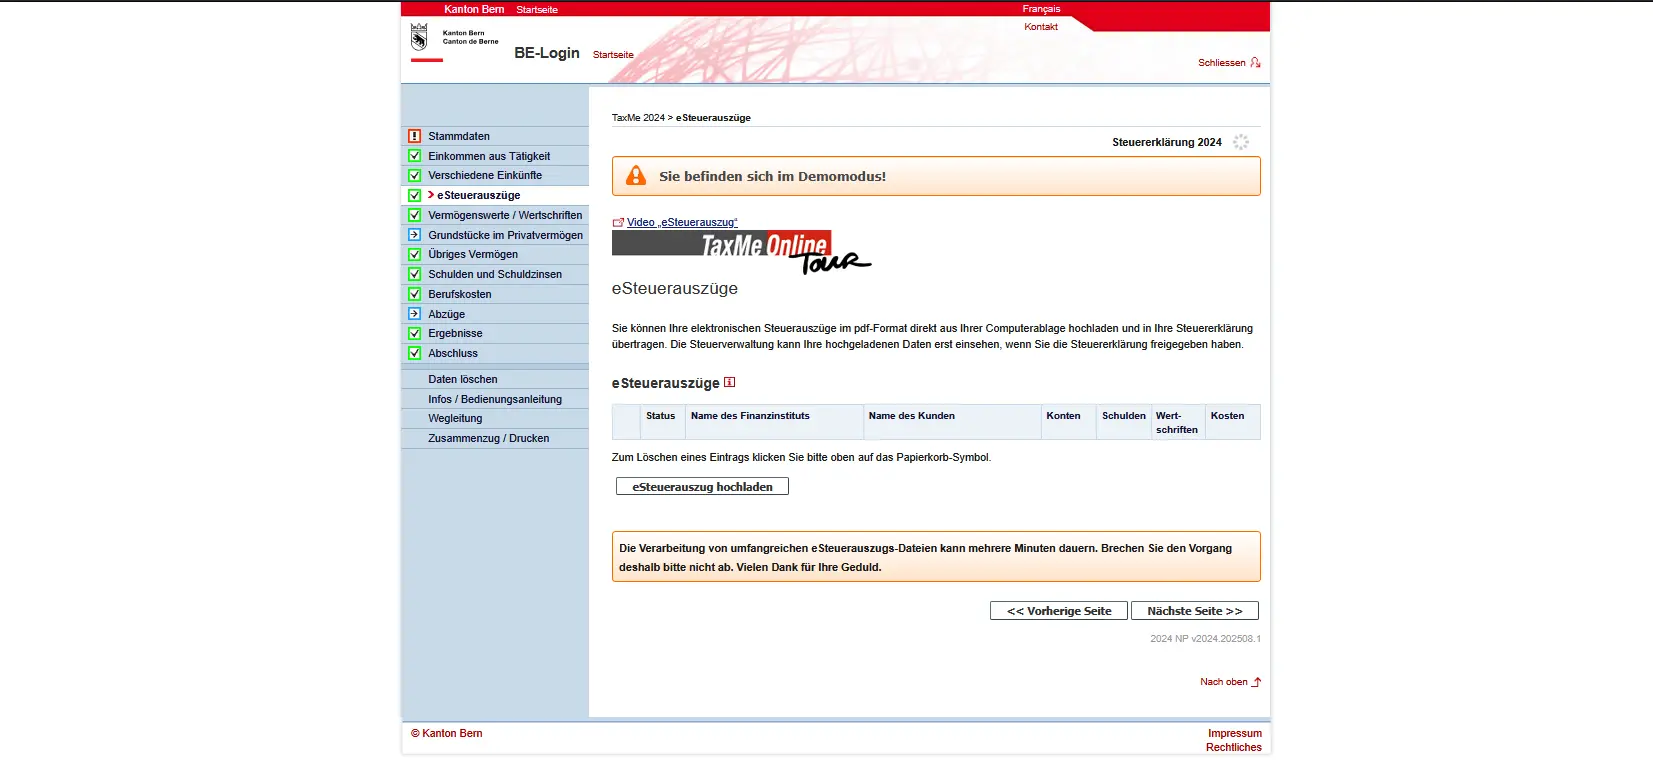Click TaxMe 2024 in the breadcrumb
This screenshot has height=761, width=1653.
(638, 118)
